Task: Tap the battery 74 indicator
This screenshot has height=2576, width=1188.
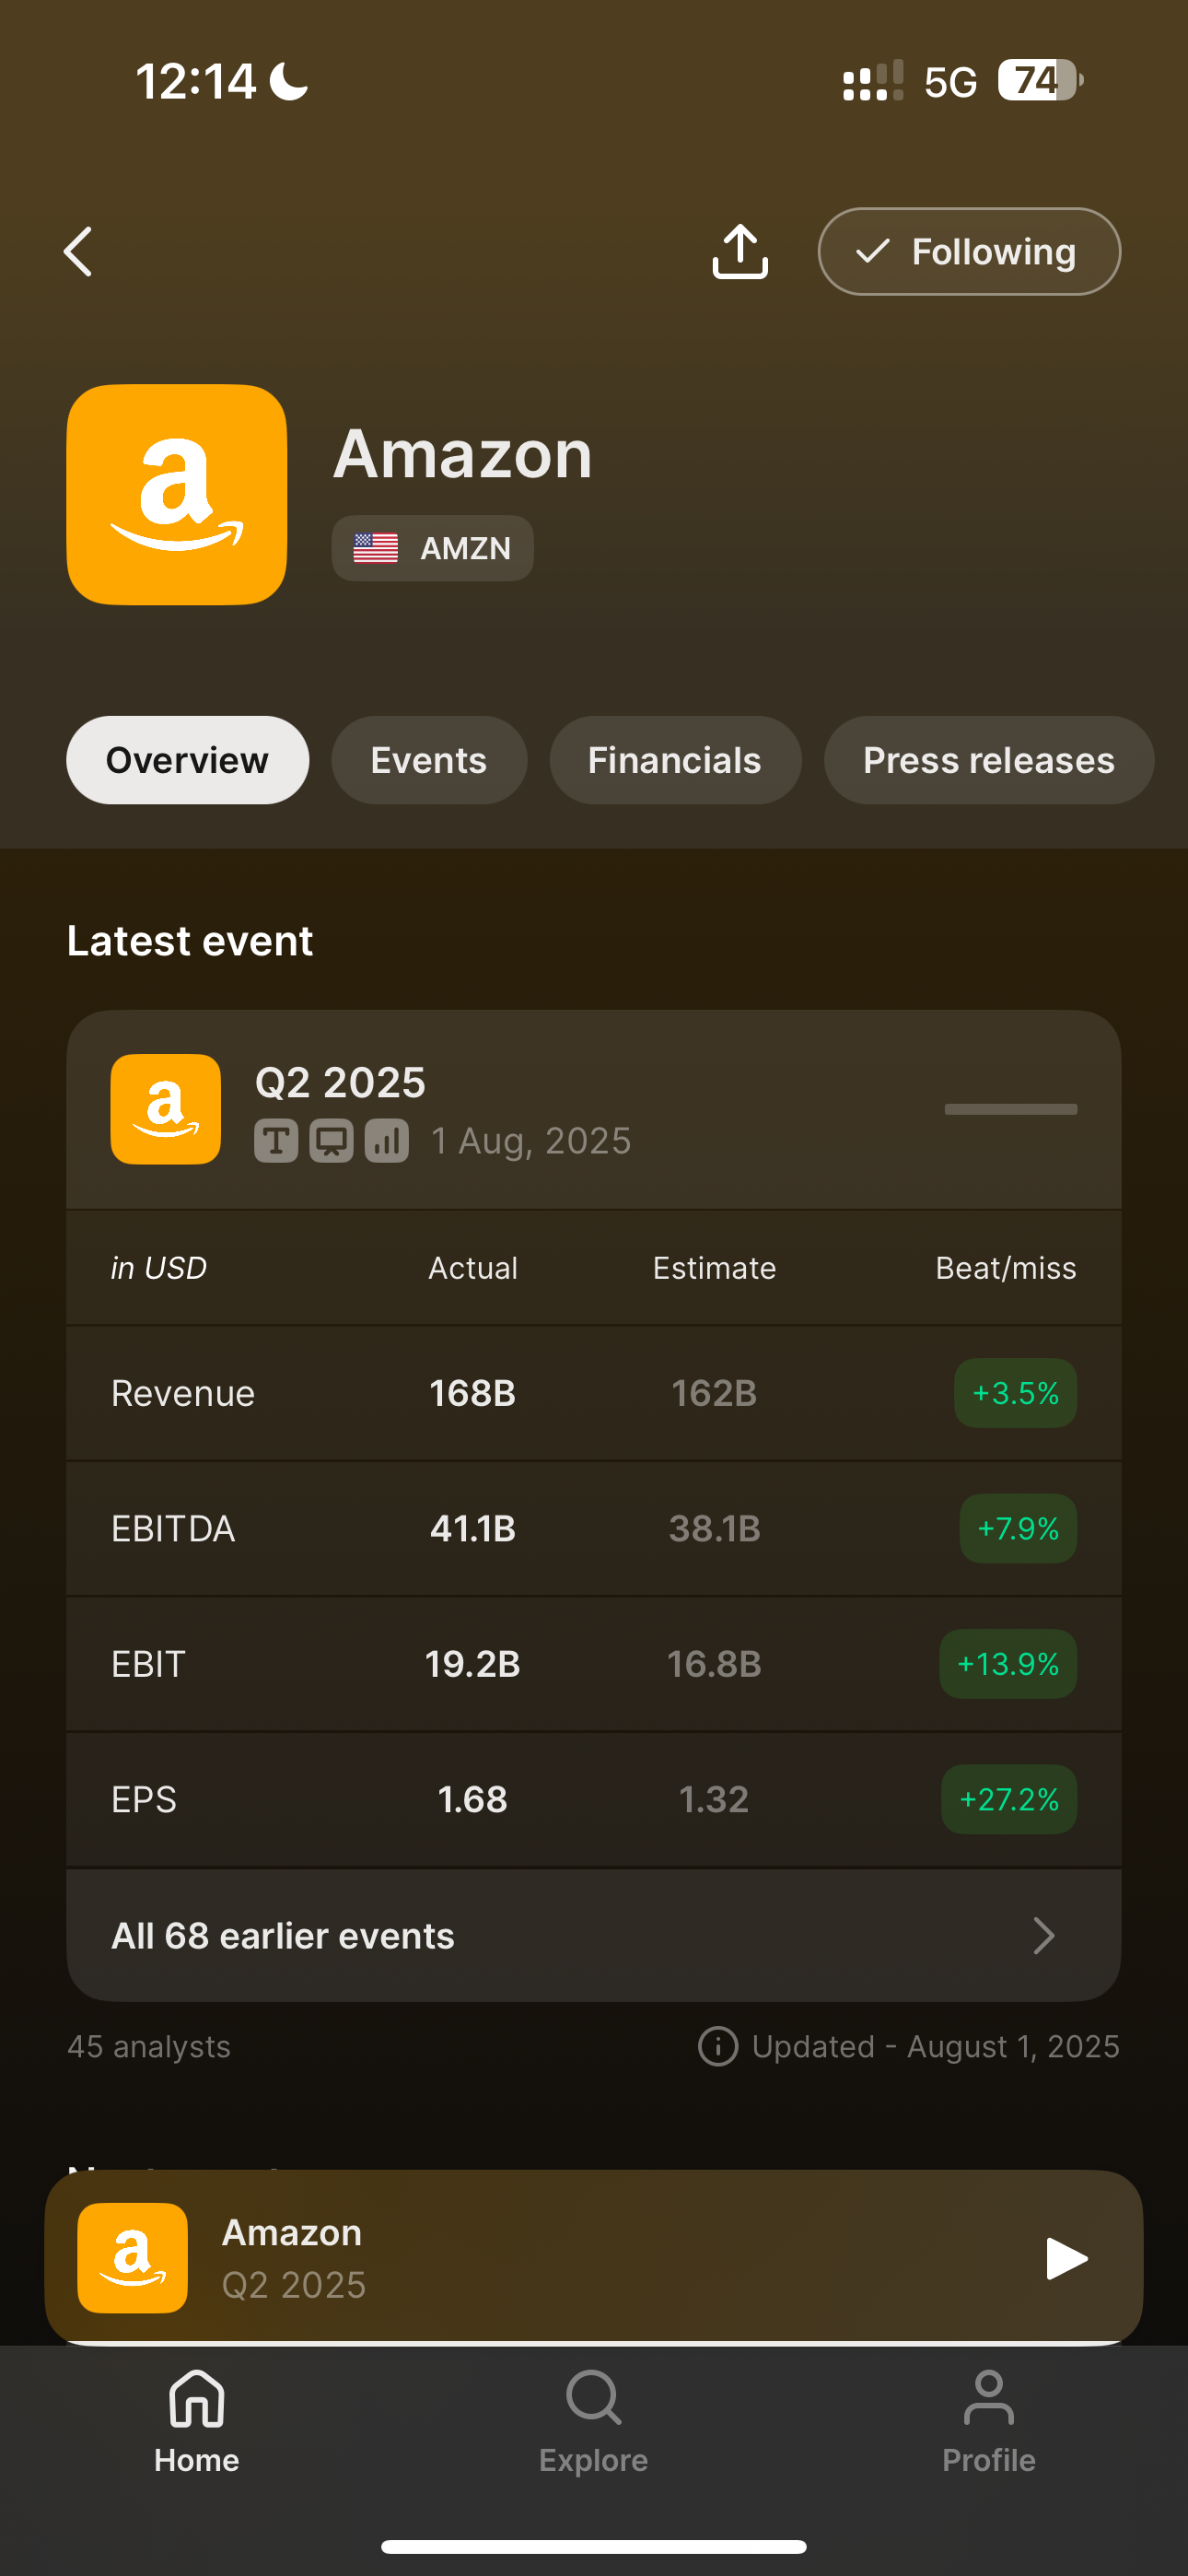Action: 1040,80
